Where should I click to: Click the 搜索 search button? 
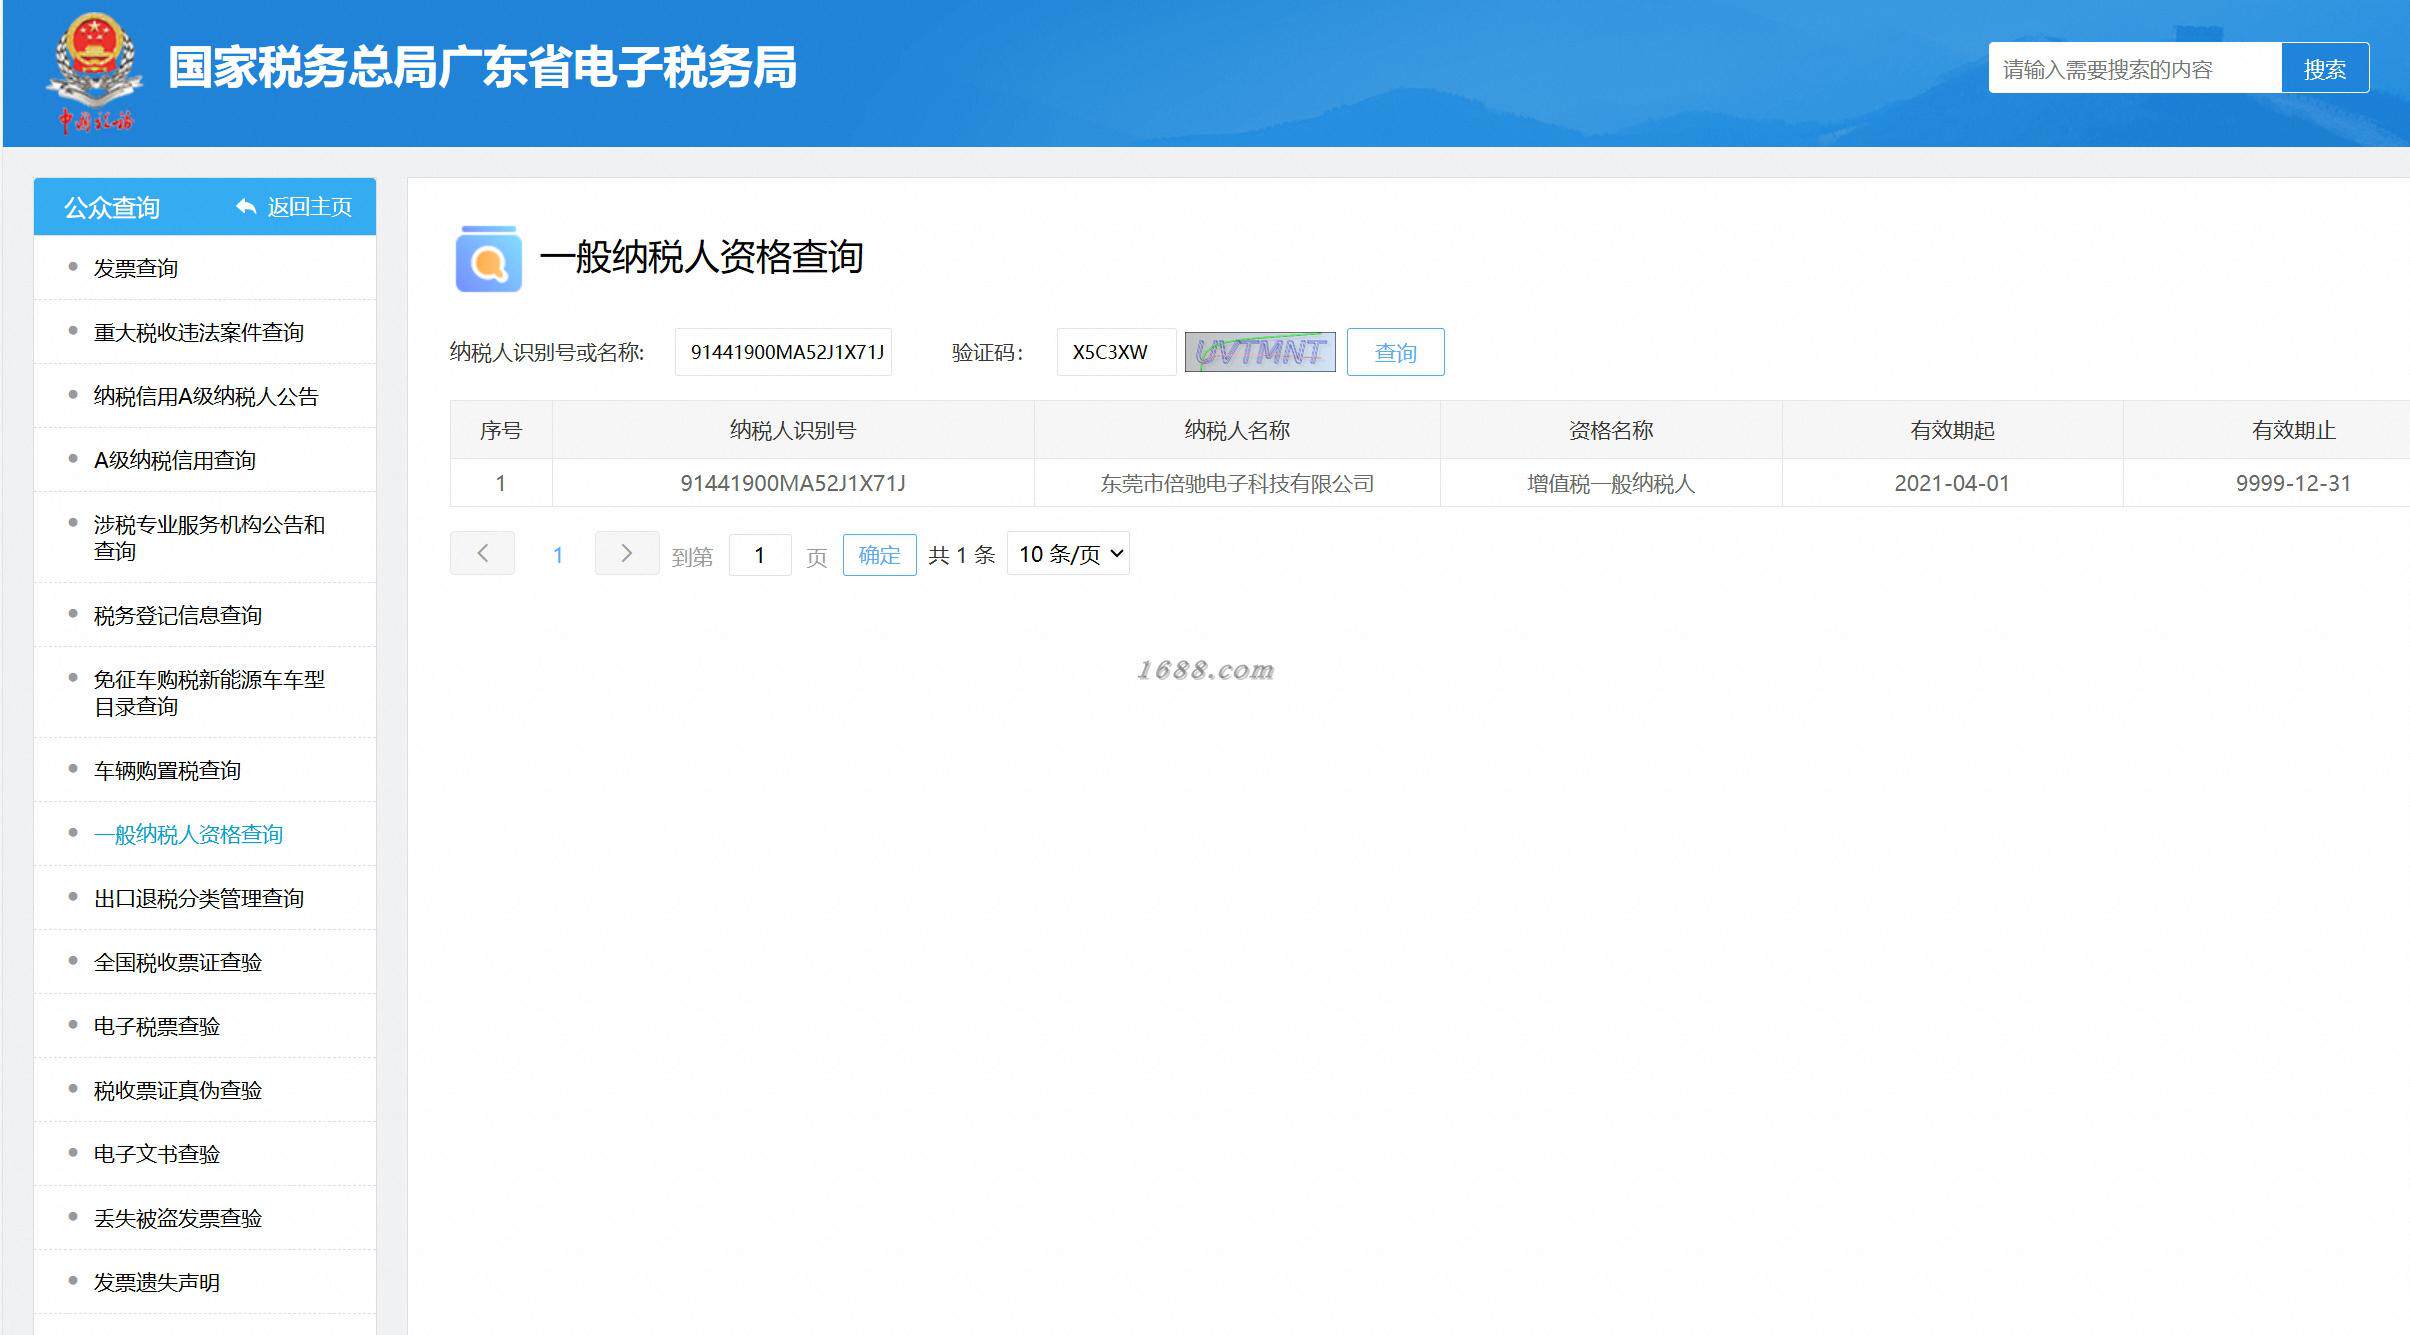point(2324,69)
